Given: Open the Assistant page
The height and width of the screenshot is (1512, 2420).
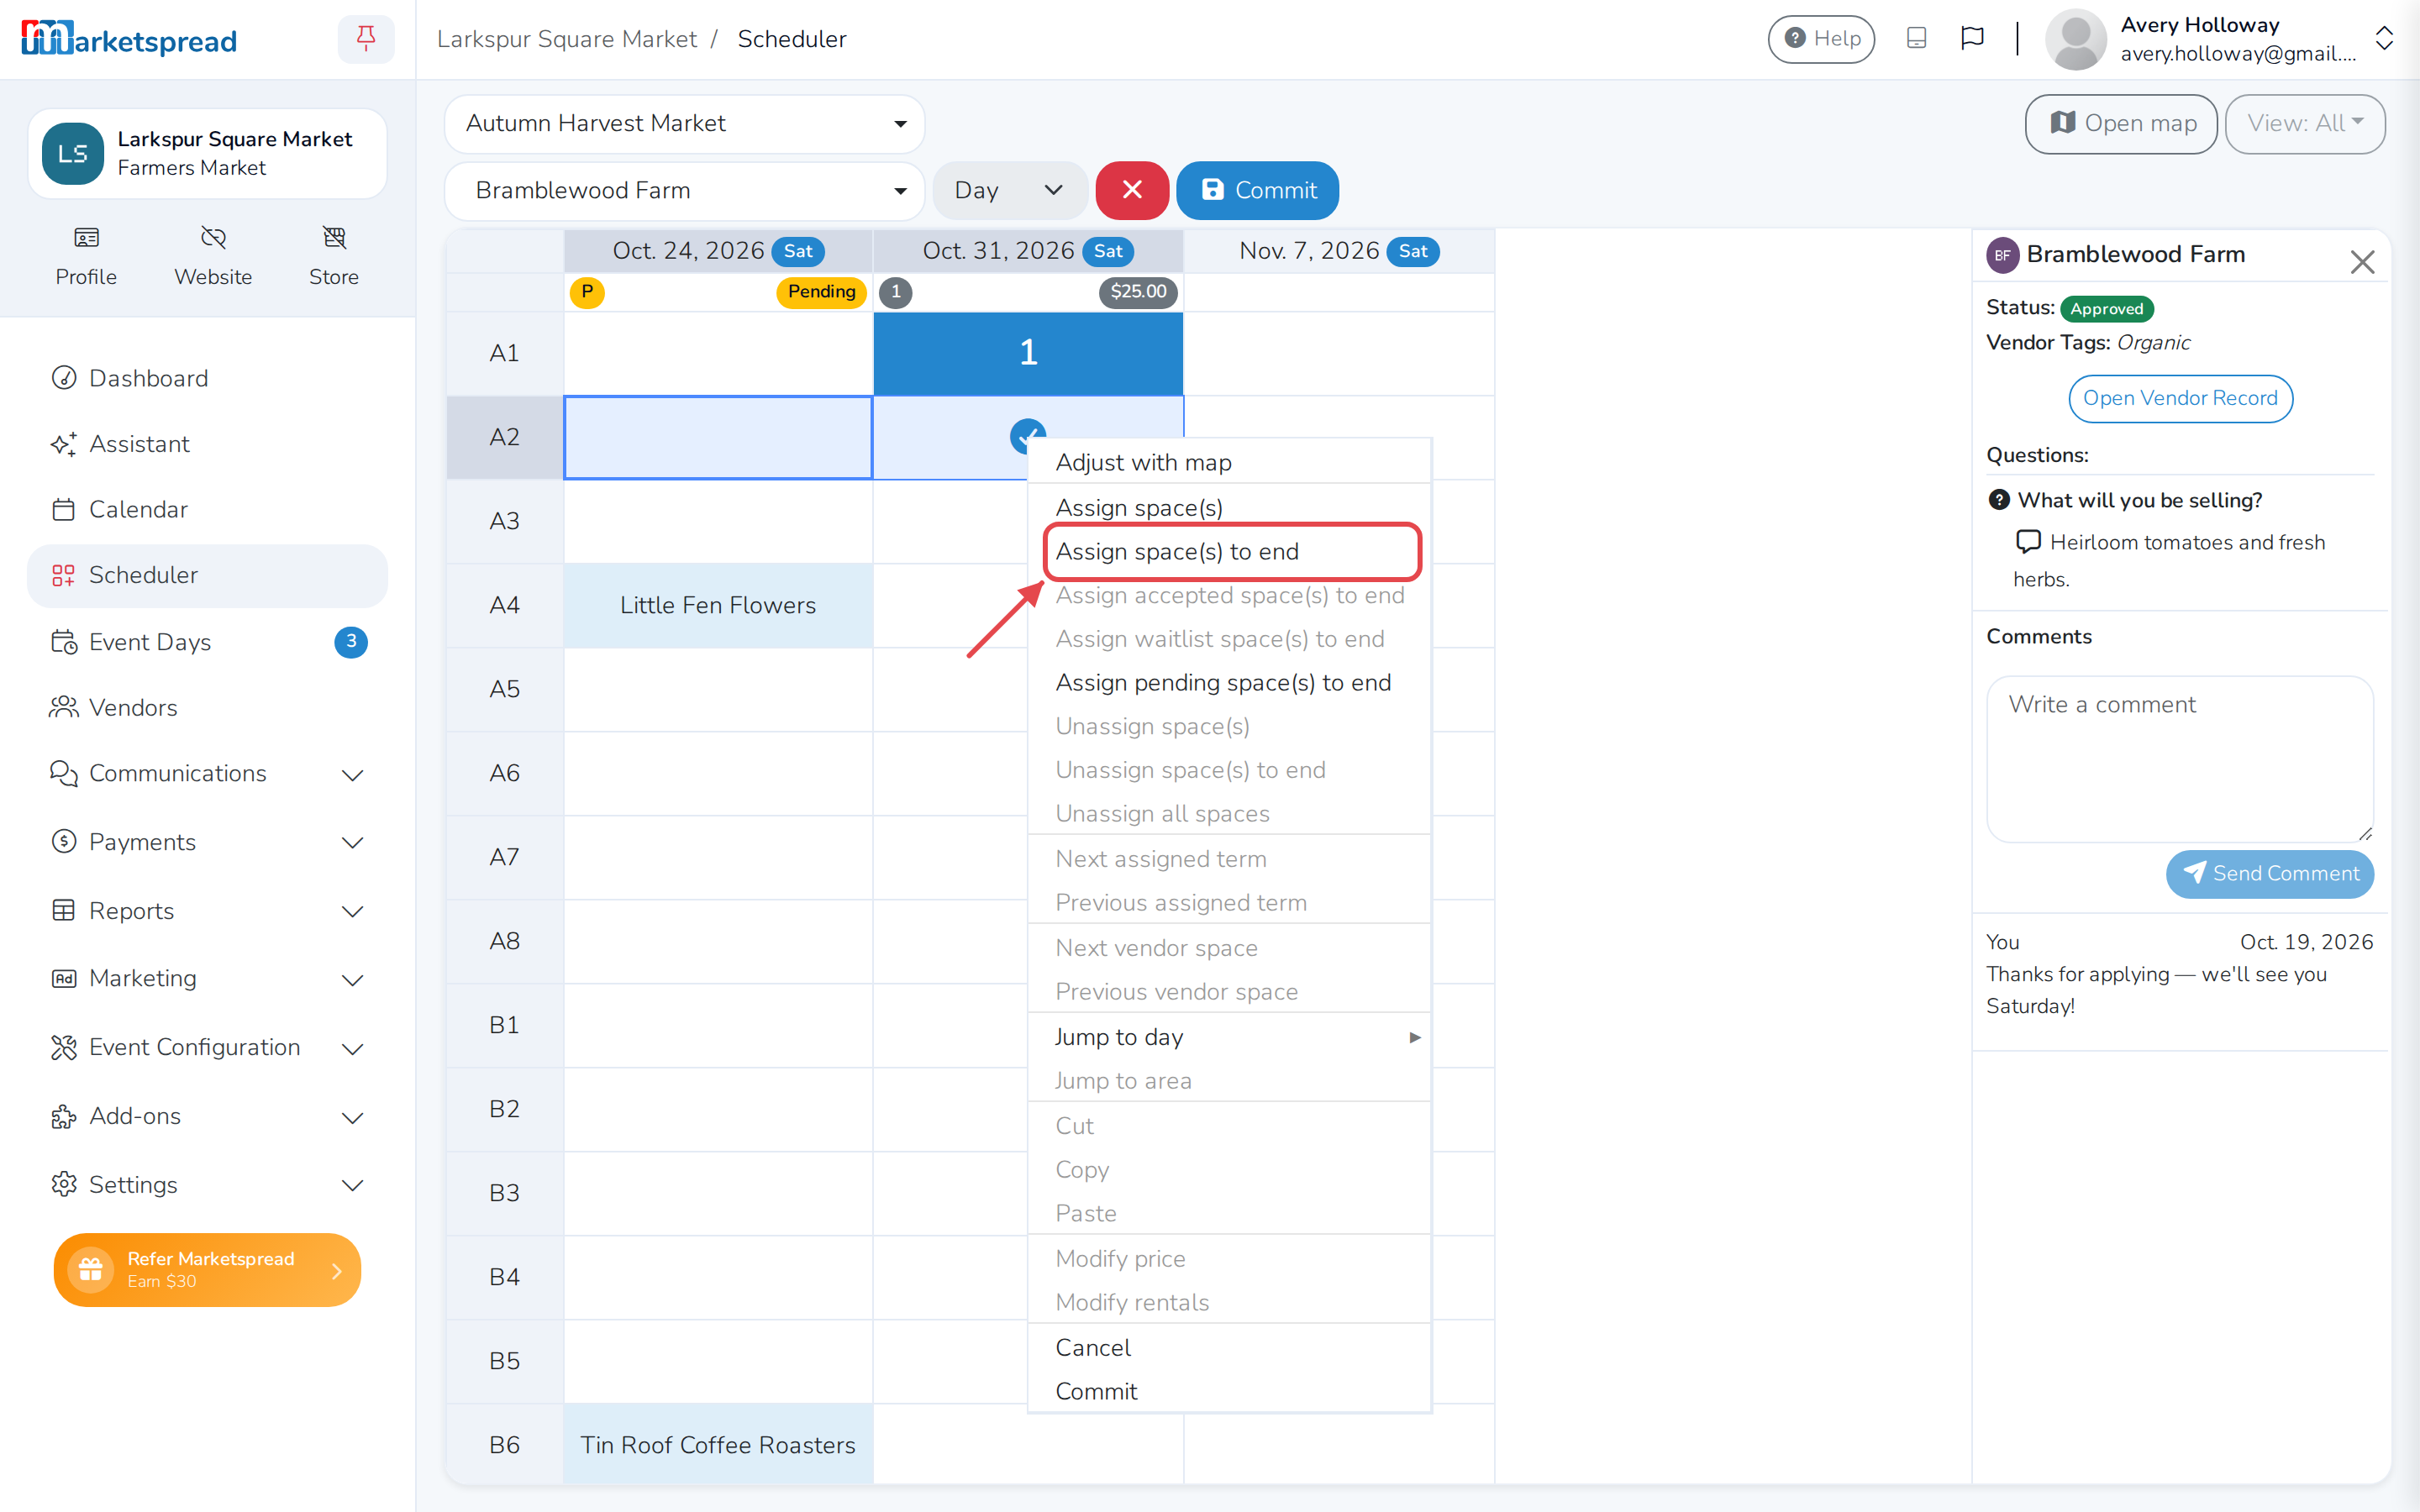Looking at the screenshot, I should click(x=207, y=444).
